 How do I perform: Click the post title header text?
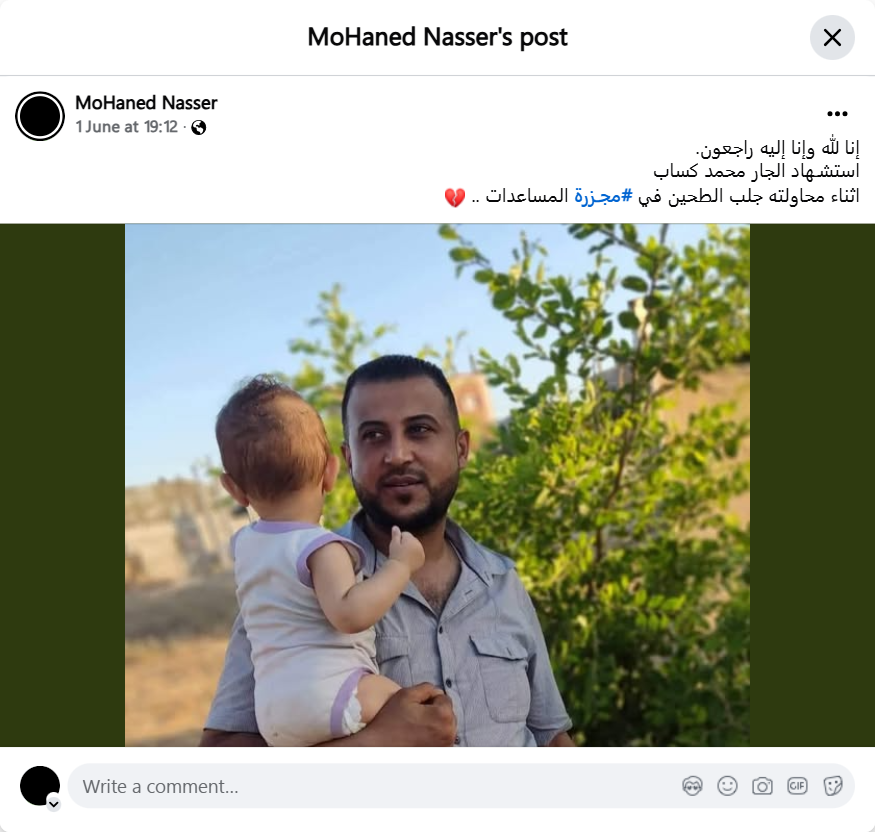pyautogui.click(x=438, y=37)
